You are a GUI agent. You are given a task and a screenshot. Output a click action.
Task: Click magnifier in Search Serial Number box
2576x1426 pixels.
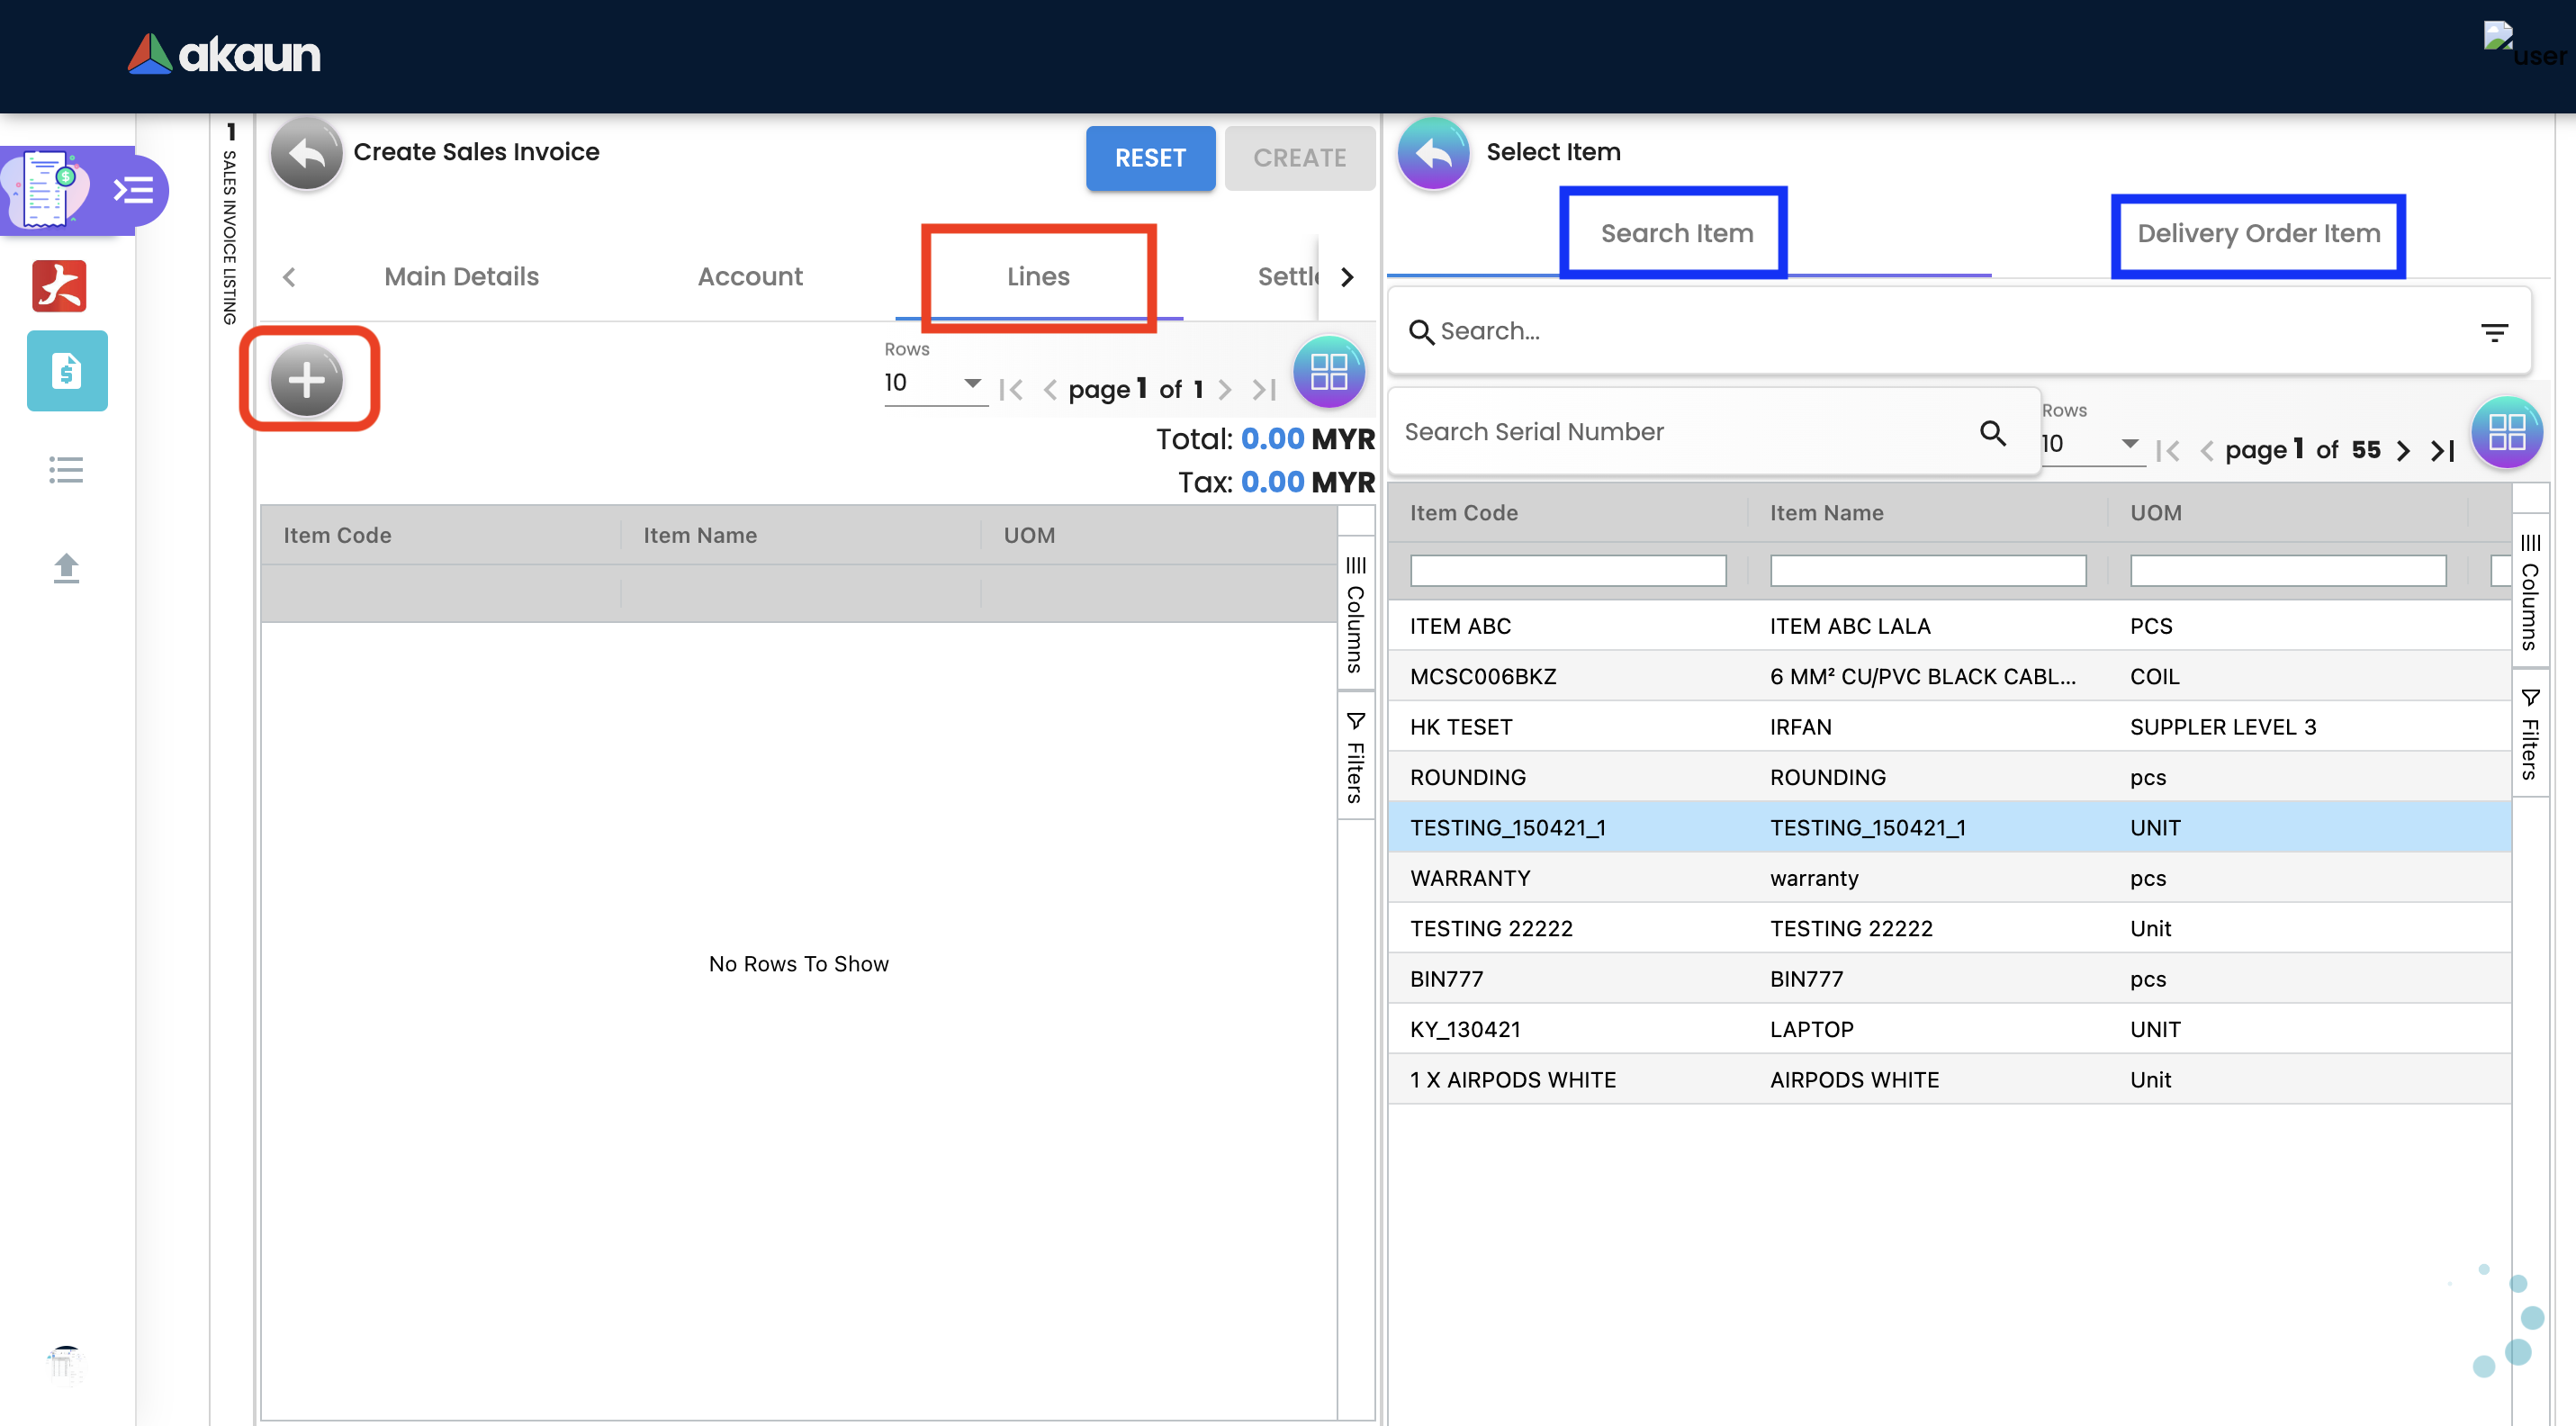tap(1992, 432)
